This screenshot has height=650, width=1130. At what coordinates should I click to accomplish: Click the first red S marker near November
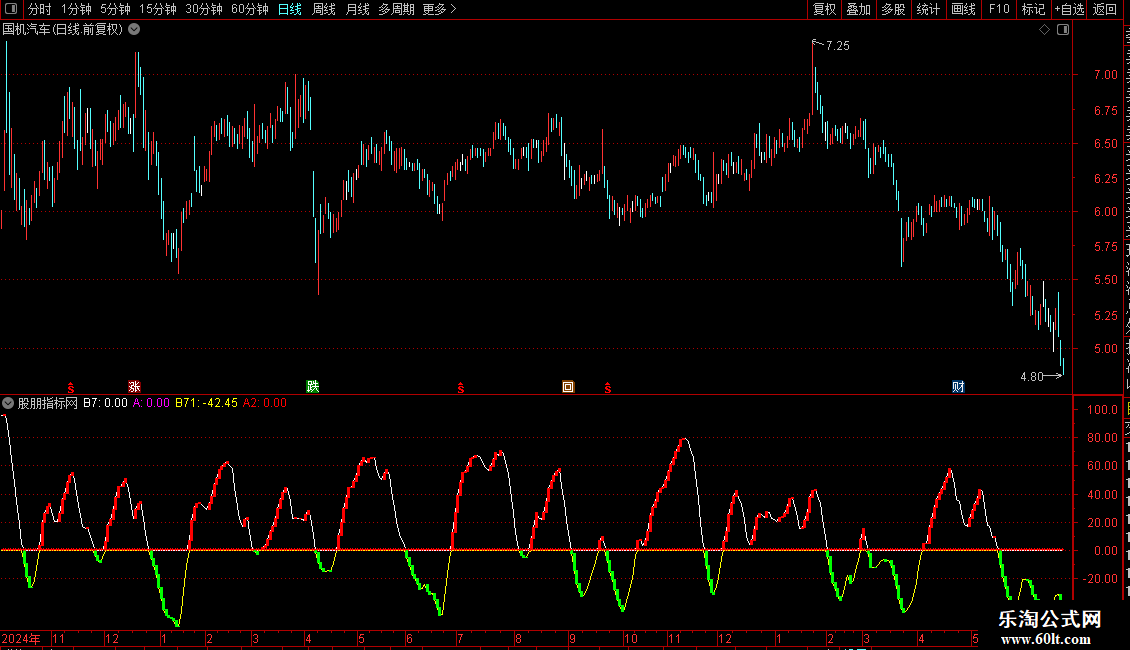tap(71, 388)
